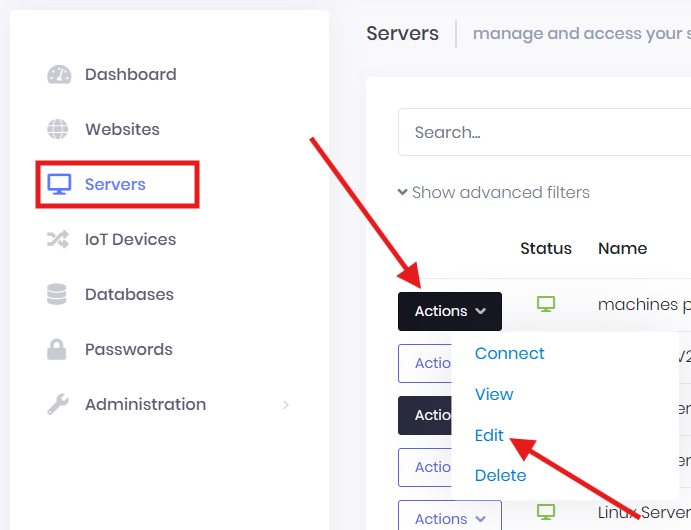Click the Passwords lock icon
The height and width of the screenshot is (530, 691).
59,350
